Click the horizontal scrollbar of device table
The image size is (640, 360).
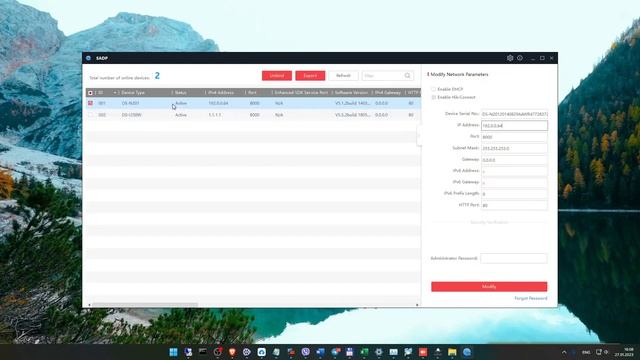coord(145,304)
